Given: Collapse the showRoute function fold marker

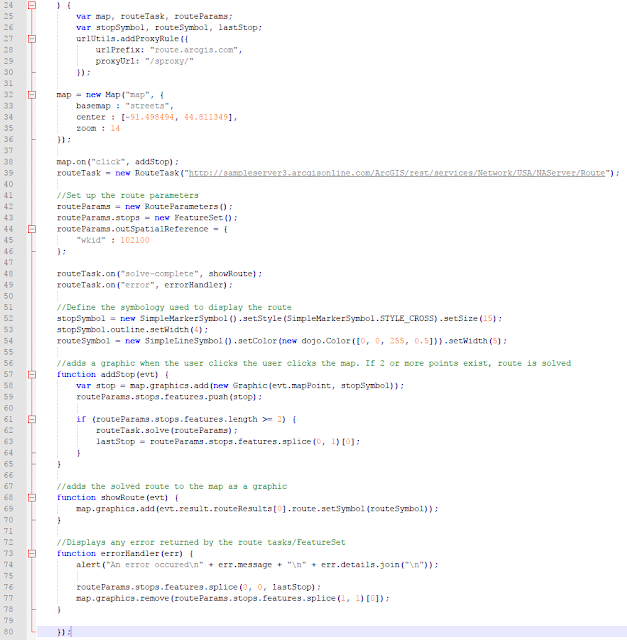Looking at the screenshot, I should [32, 498].
